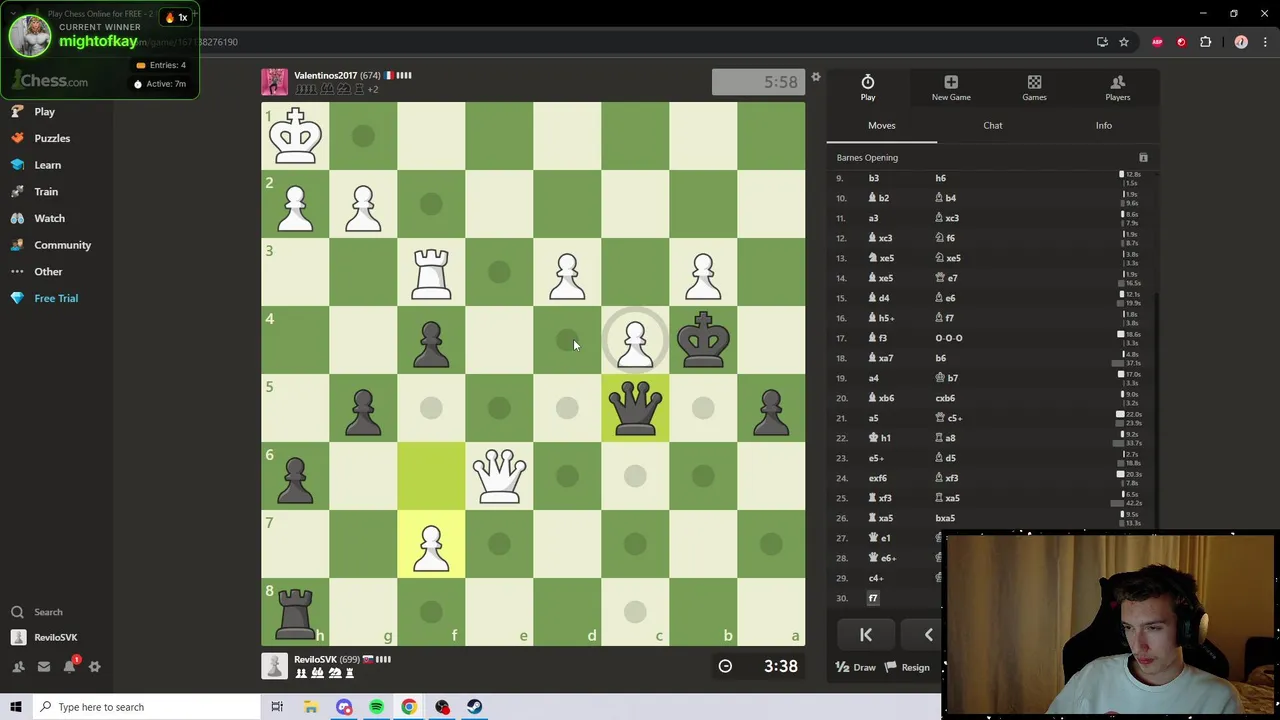
Task: Click move 23 'e5+' in the move list
Action: click(x=876, y=458)
